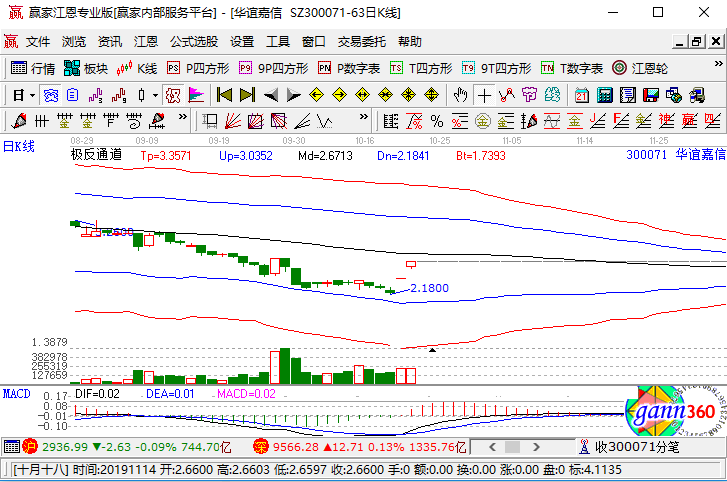Click the circled 金 golden ratio icon

point(483,121)
